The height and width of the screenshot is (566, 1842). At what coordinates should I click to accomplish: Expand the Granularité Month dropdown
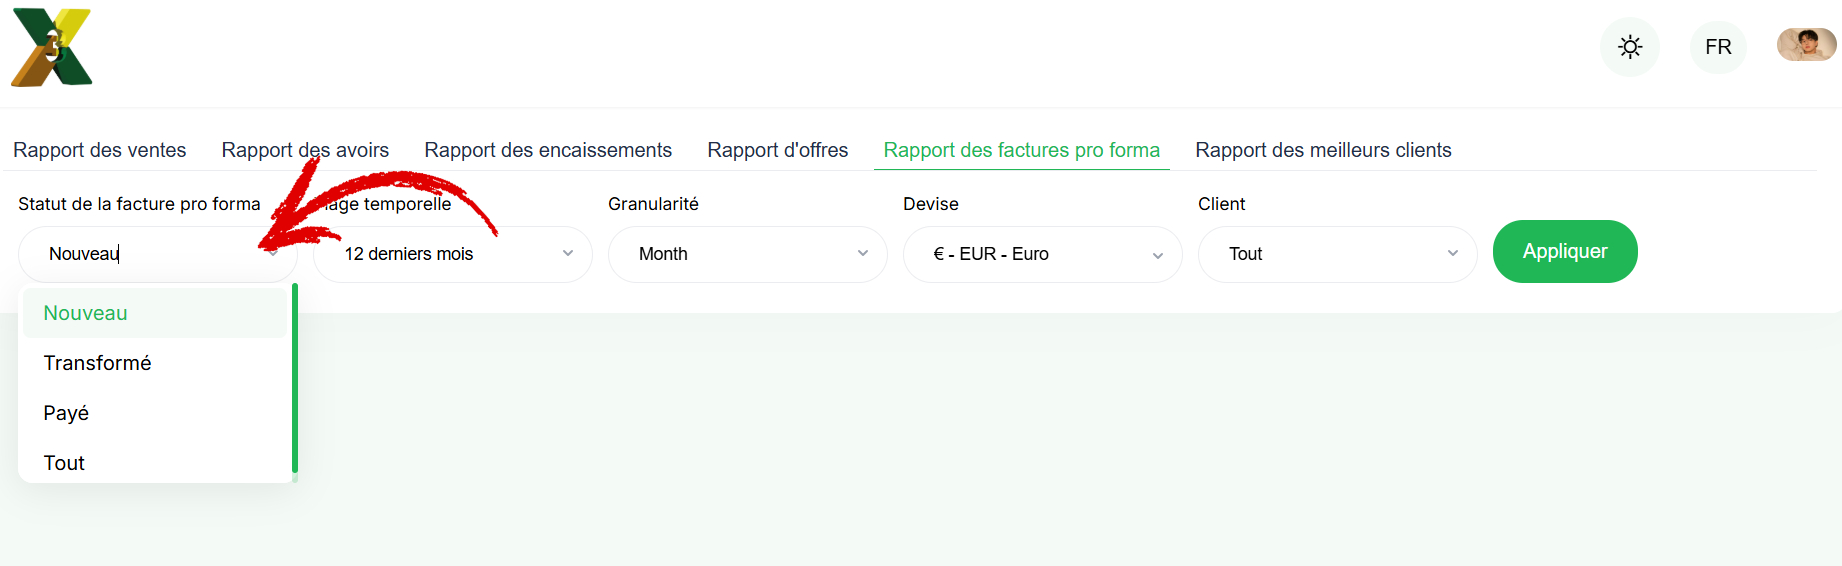point(748,254)
